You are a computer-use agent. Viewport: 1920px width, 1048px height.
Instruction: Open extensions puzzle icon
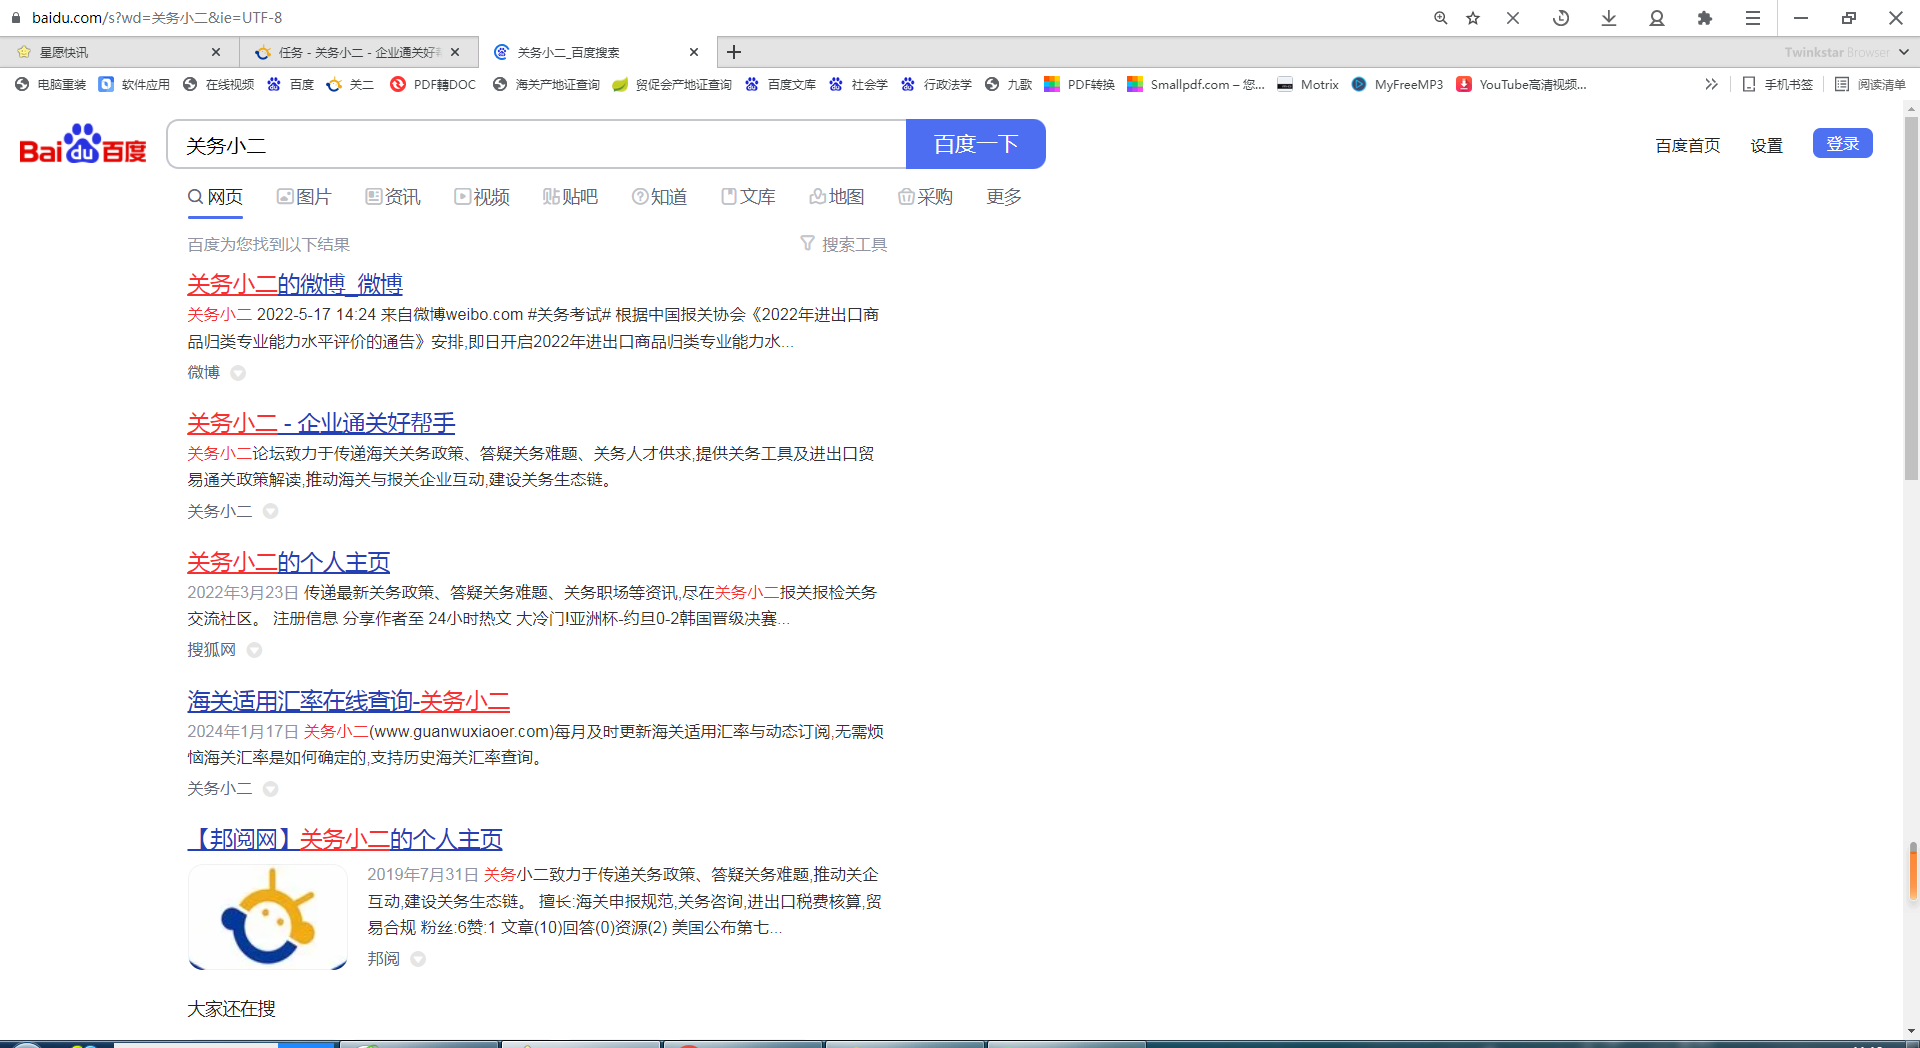[x=1705, y=18]
